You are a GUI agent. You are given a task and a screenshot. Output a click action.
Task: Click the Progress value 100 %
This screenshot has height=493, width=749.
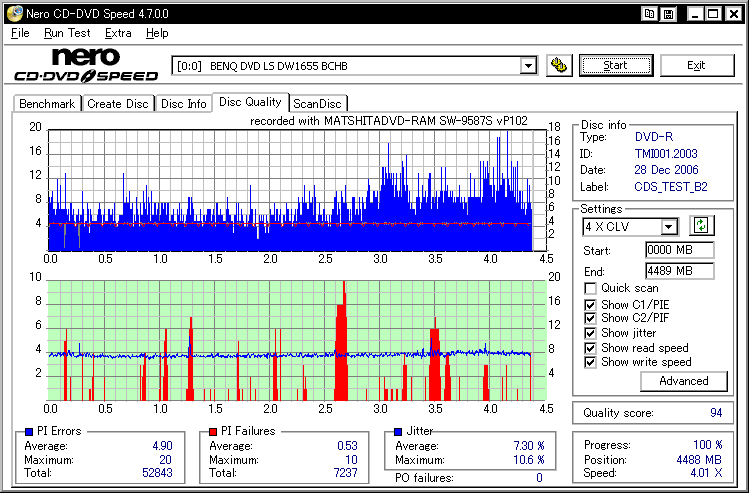pos(707,445)
